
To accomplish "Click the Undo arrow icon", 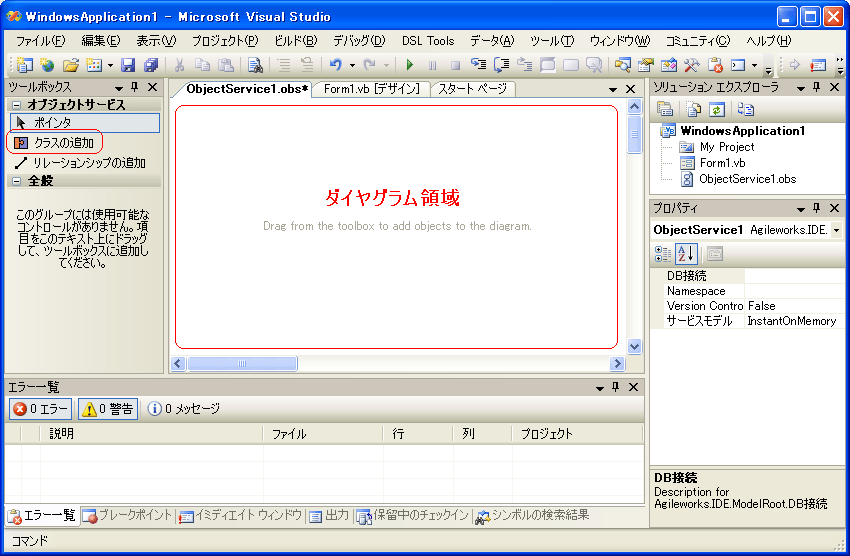I will point(336,65).
